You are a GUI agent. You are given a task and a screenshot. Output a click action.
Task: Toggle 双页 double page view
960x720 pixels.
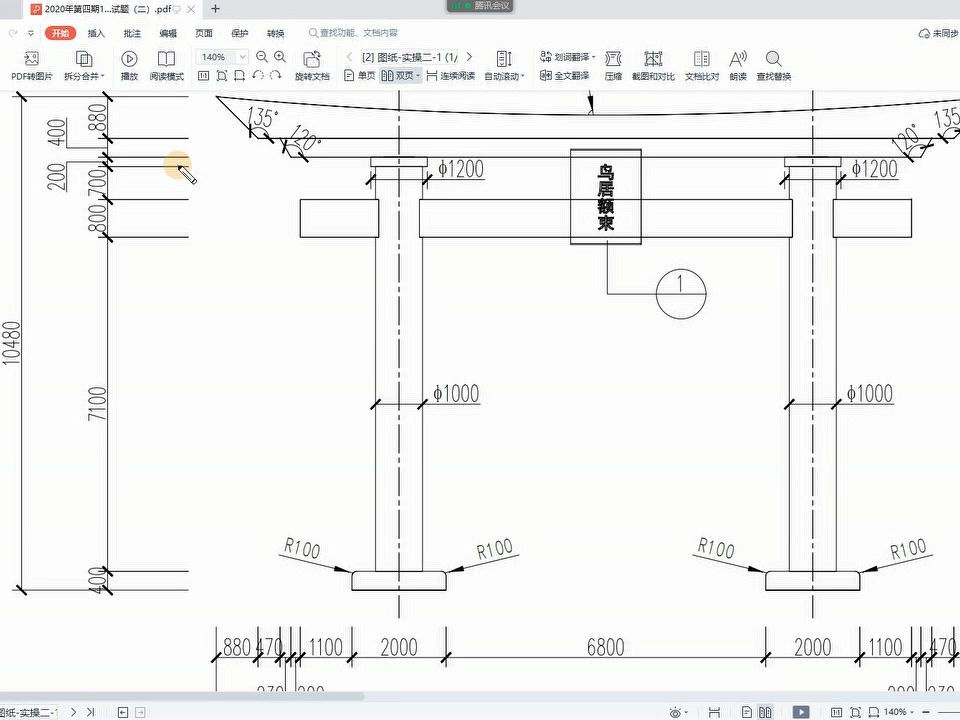(x=401, y=75)
